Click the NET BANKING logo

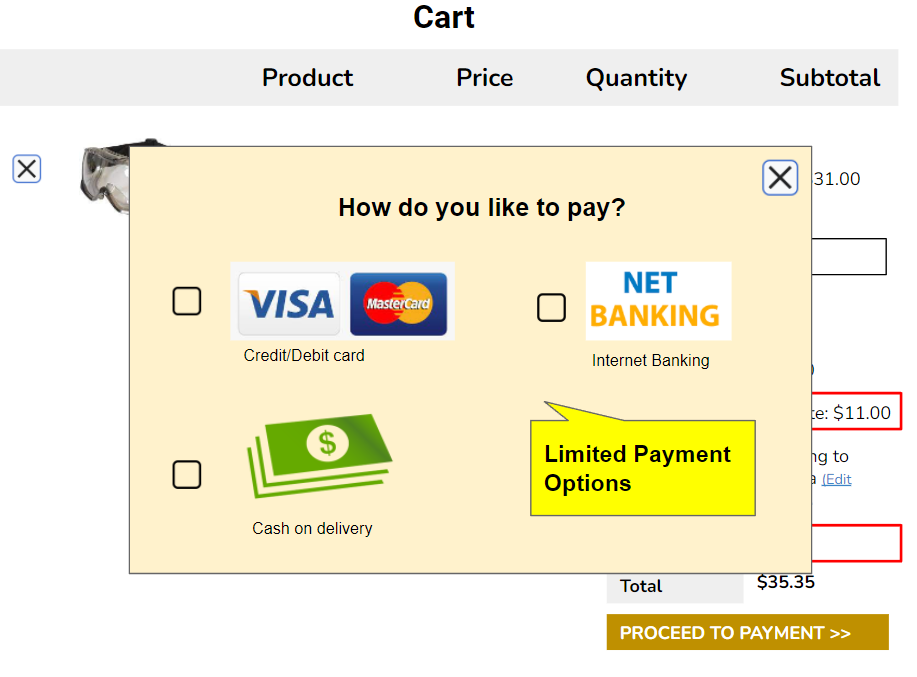click(658, 301)
